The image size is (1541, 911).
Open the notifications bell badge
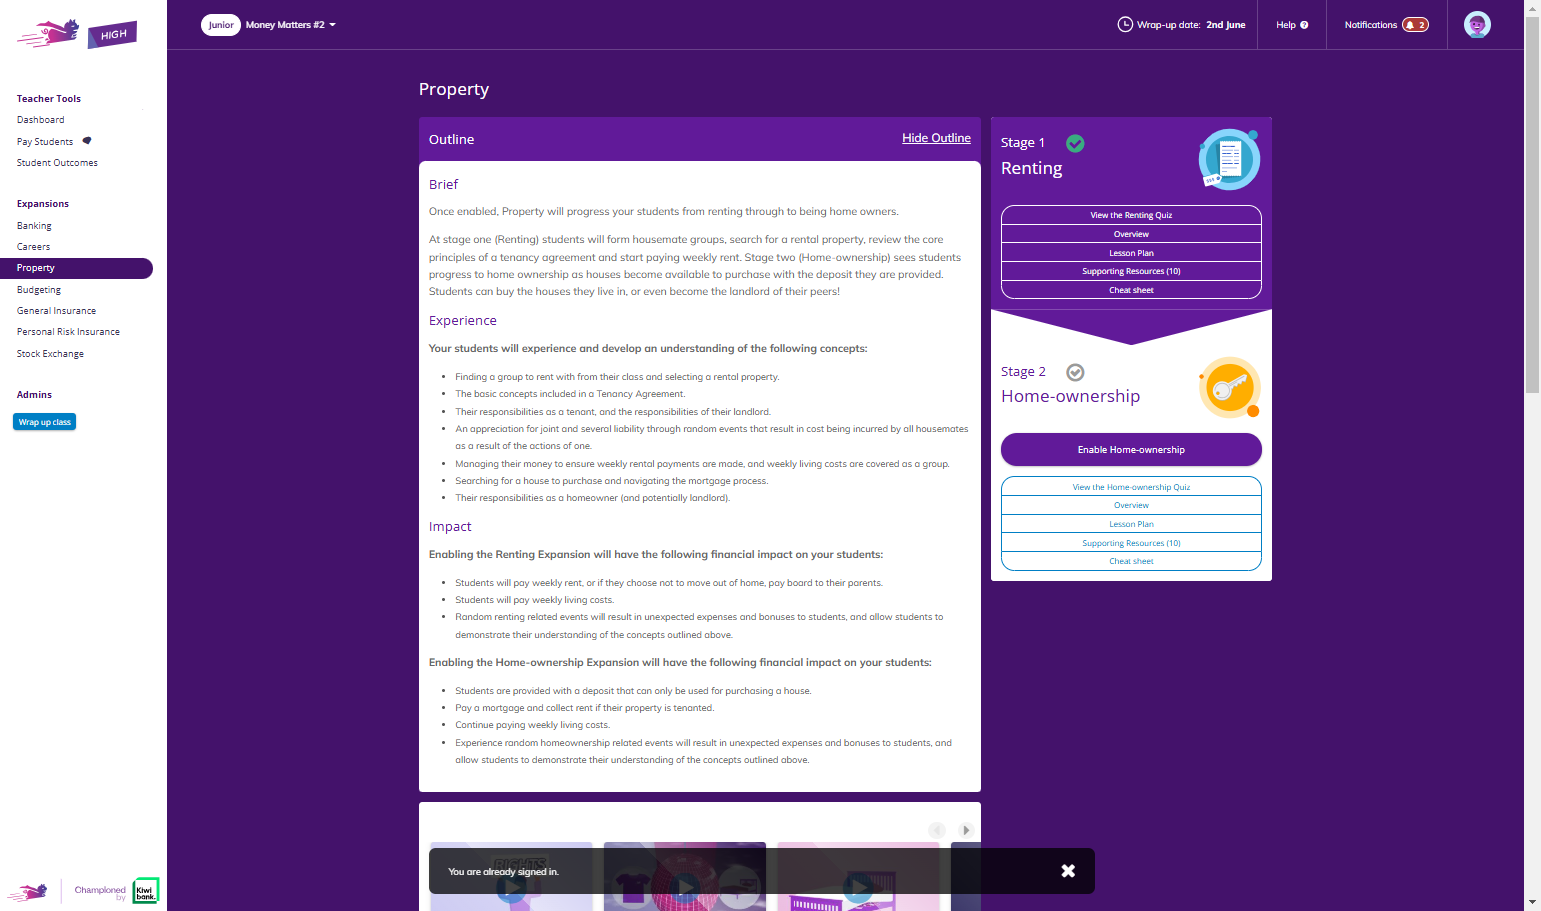pyautogui.click(x=1415, y=25)
